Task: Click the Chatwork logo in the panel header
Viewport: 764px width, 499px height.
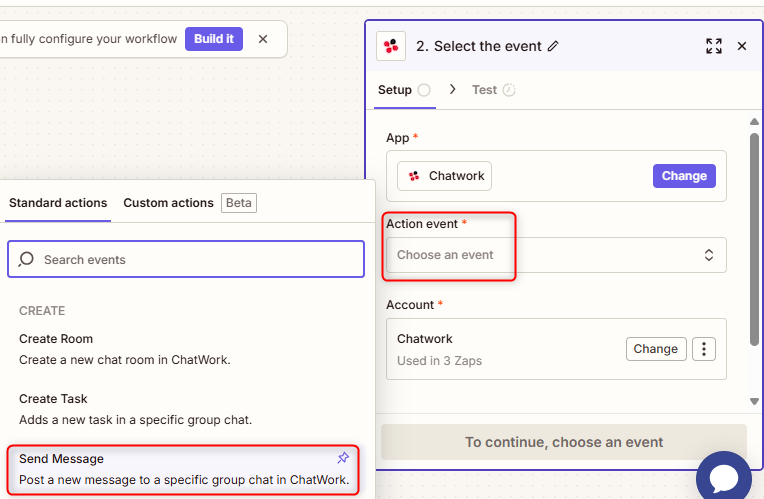Action: (x=391, y=46)
